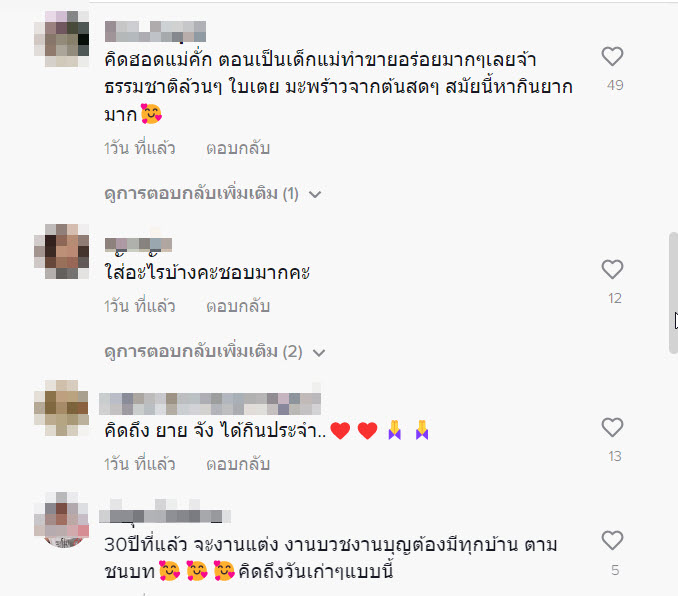Image resolution: width=678 pixels, height=596 pixels.
Task: Click the chevron beside replies (1)
Action: tap(315, 195)
